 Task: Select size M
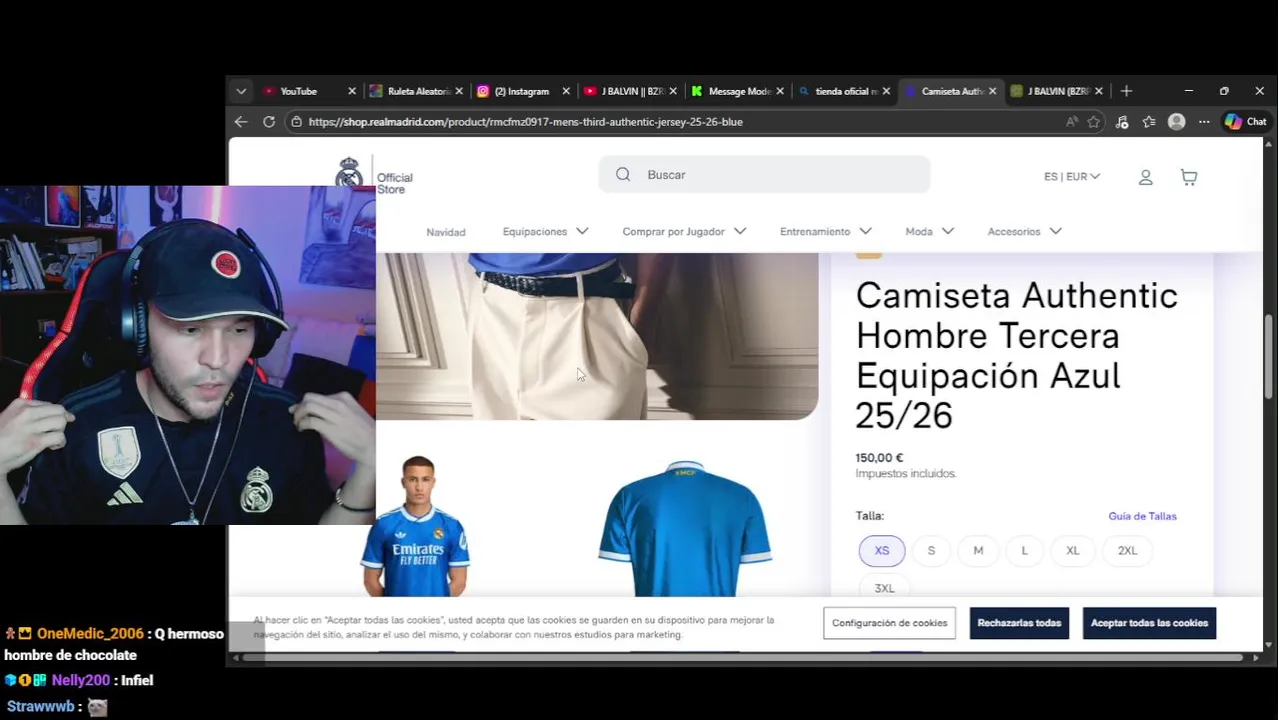tap(978, 551)
